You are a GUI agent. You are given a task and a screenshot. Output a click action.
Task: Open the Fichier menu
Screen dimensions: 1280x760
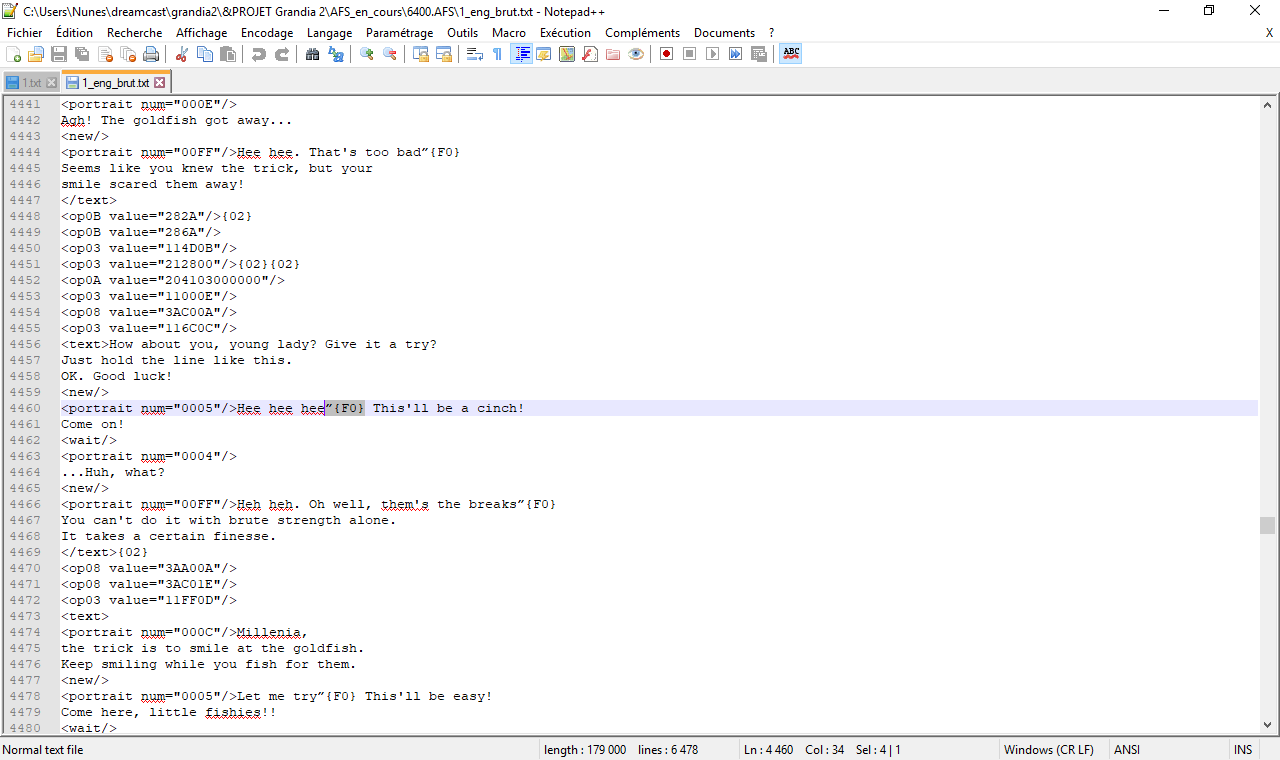(25, 33)
